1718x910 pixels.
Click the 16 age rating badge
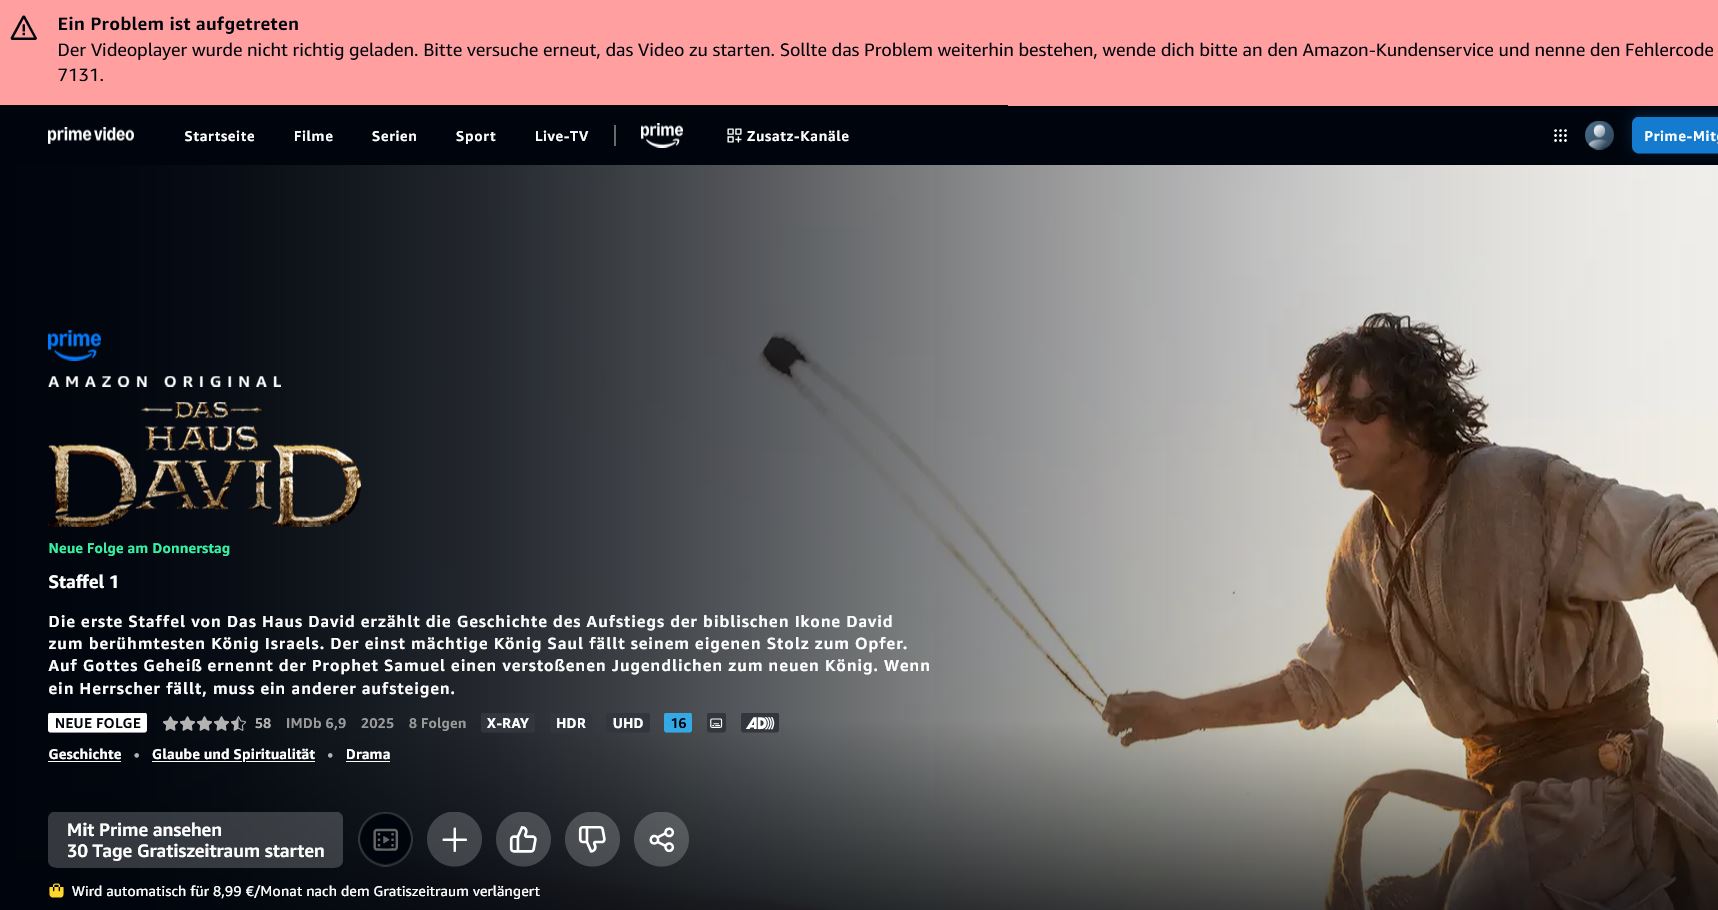(678, 723)
